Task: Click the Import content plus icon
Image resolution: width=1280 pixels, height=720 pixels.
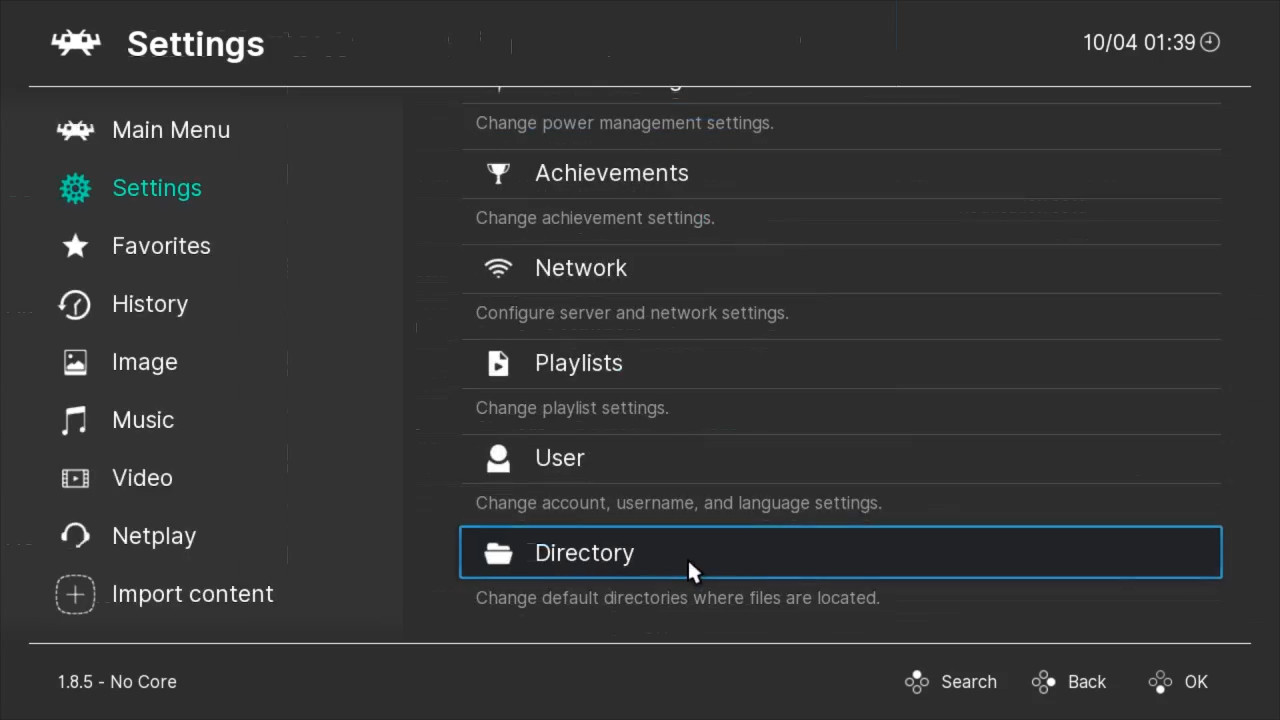Action: [75, 594]
